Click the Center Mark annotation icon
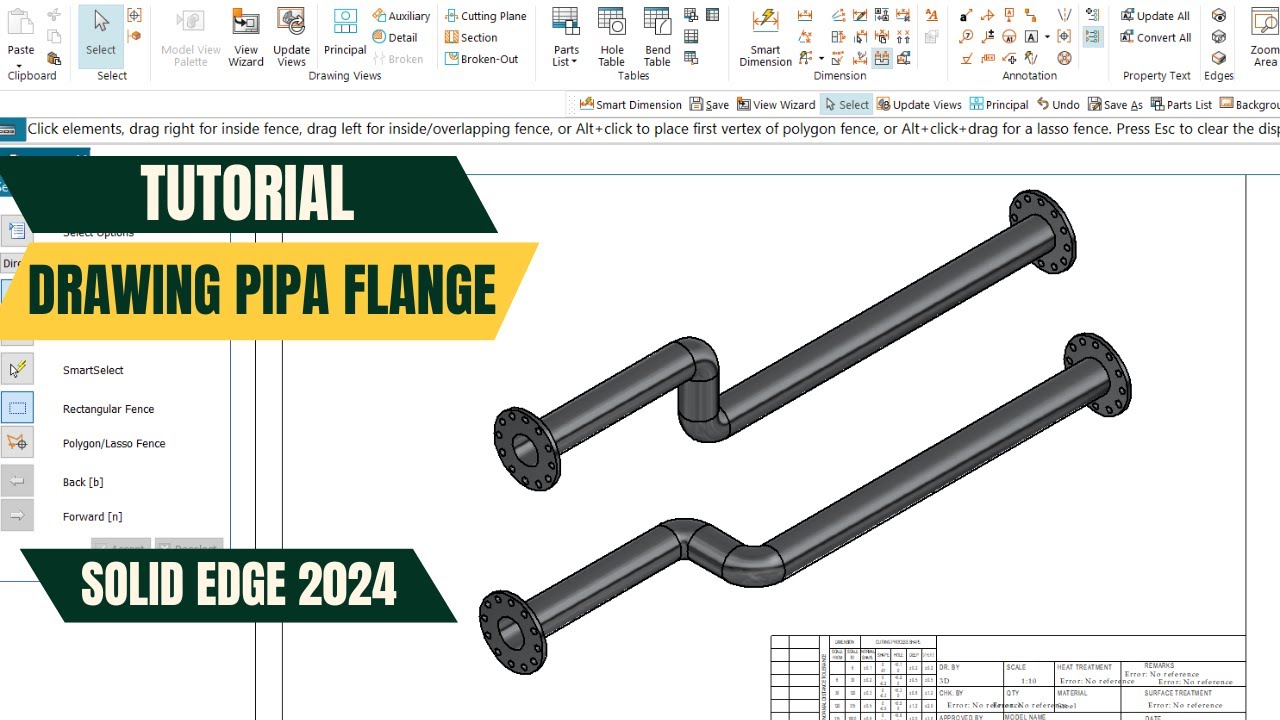The height and width of the screenshot is (720, 1280). pyautogui.click(x=1064, y=37)
